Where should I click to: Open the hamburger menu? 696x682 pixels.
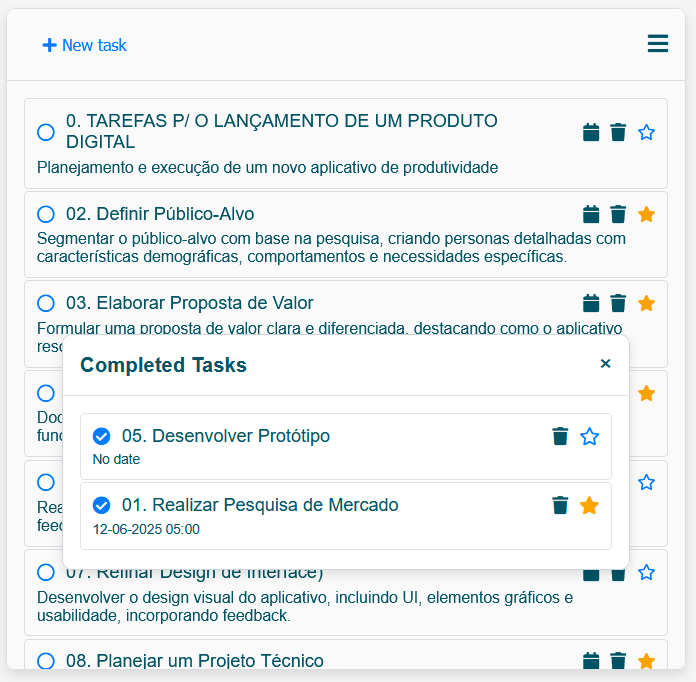pyautogui.click(x=657, y=44)
